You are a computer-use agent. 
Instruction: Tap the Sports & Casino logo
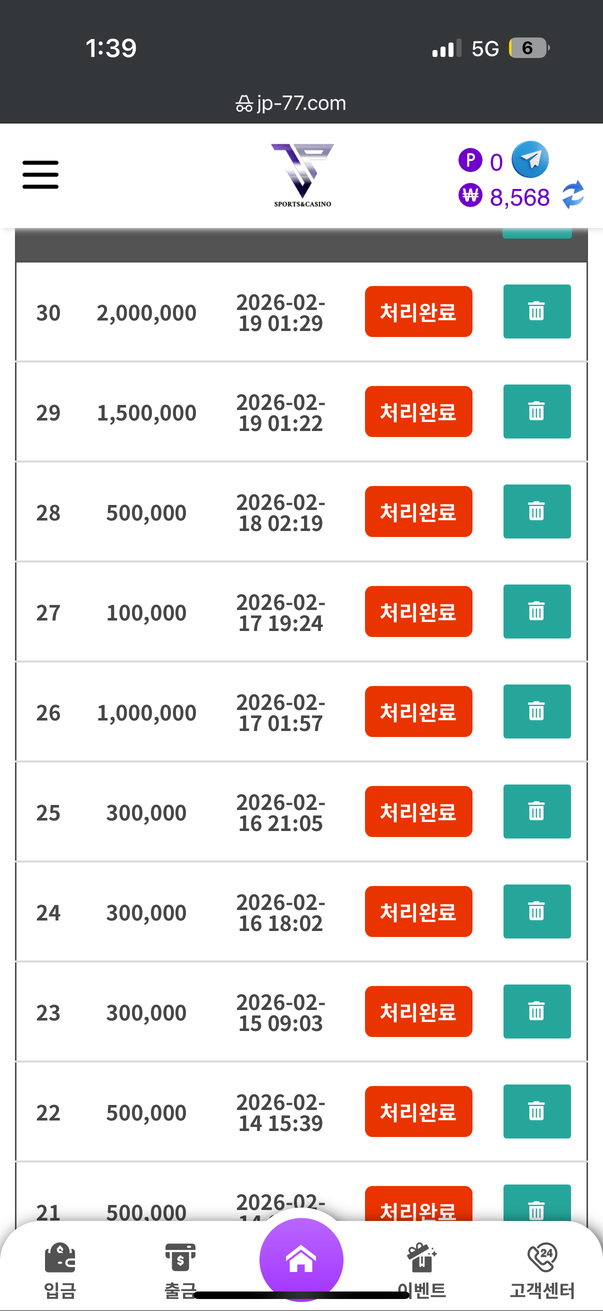(302, 175)
